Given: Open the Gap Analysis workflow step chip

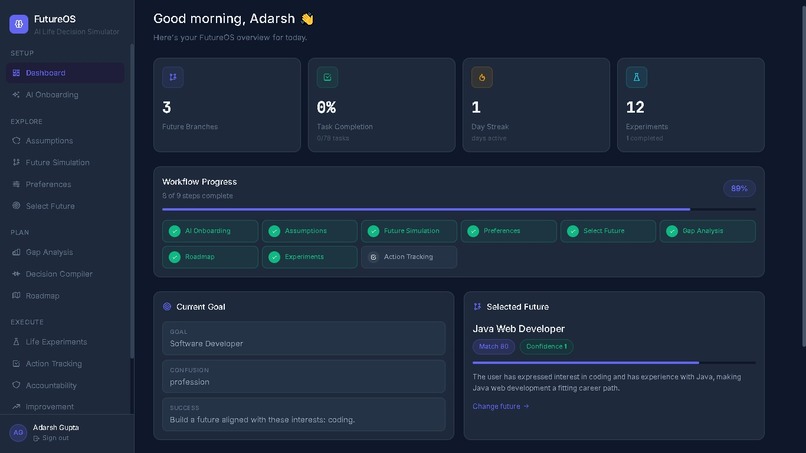Looking at the screenshot, I should (x=707, y=231).
